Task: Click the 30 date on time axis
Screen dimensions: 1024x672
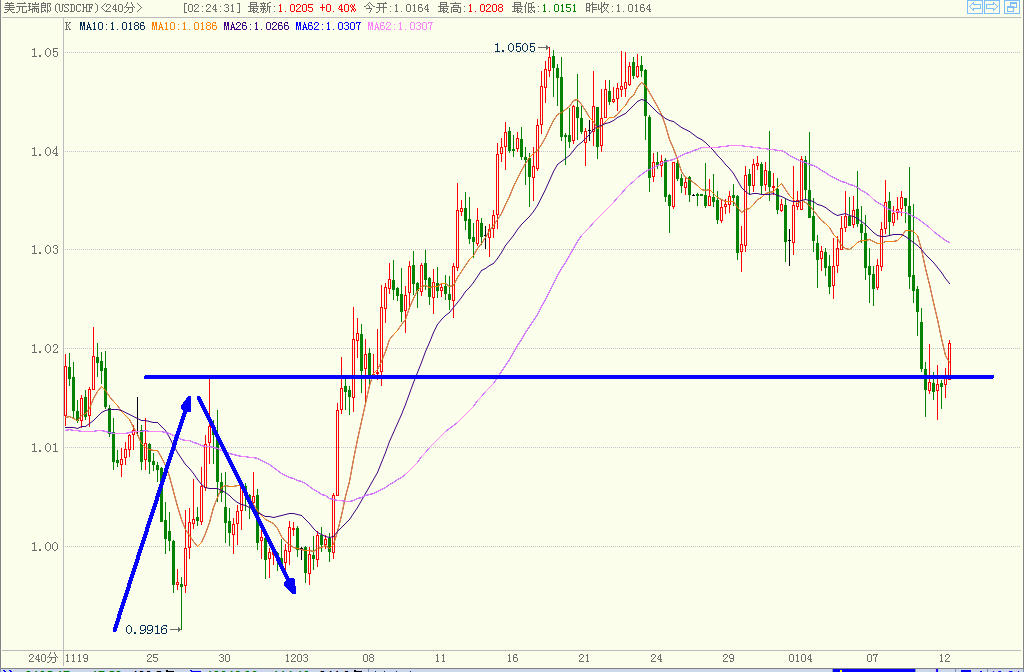Action: (224, 658)
